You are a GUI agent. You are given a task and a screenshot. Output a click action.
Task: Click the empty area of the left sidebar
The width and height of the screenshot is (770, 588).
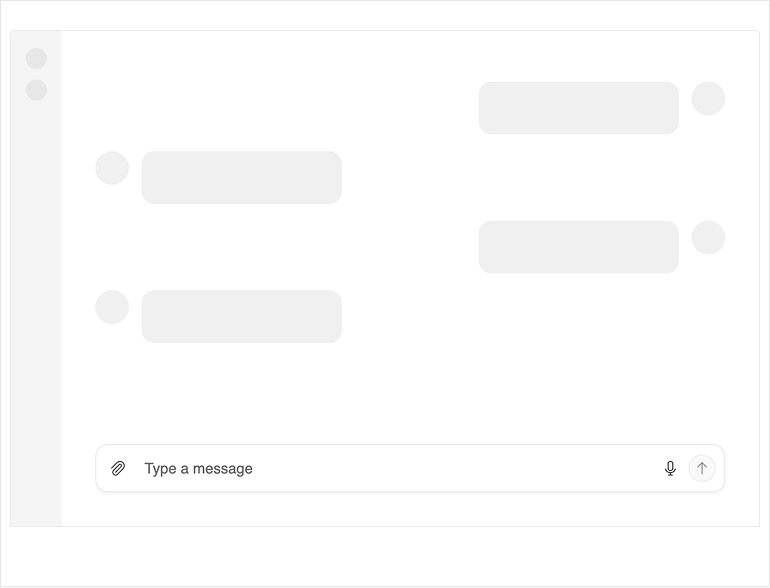tap(36, 300)
